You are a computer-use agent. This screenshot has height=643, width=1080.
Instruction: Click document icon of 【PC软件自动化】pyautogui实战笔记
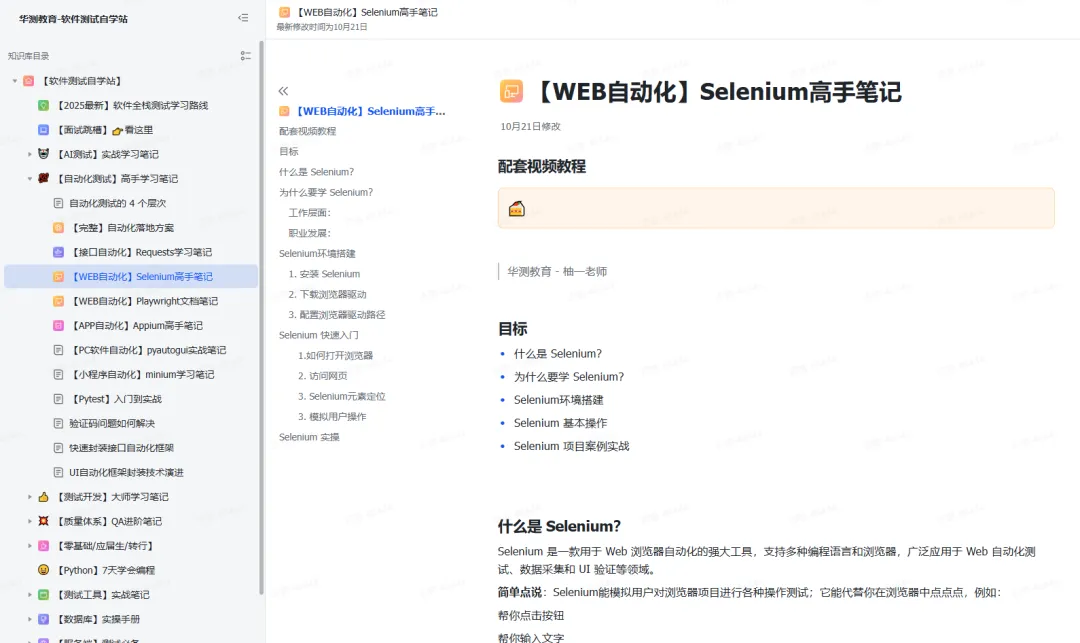point(59,350)
